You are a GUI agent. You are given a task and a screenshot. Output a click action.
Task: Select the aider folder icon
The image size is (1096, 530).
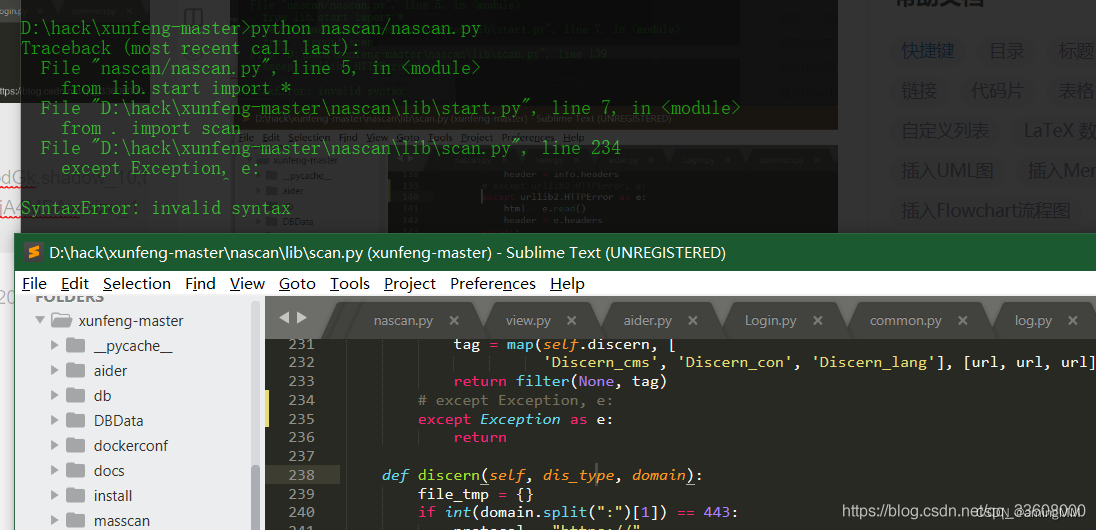75,371
